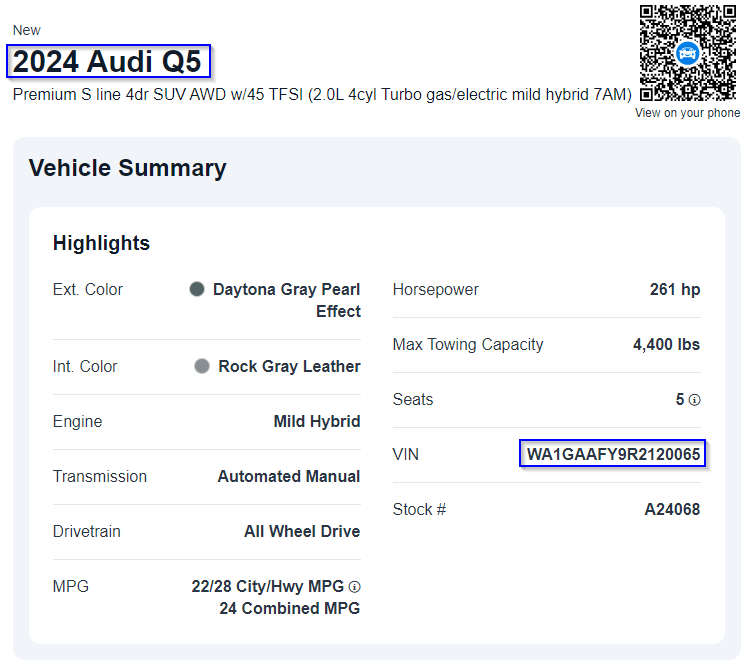Click the 'New' condition label
The image size is (751, 669).
pos(26,30)
